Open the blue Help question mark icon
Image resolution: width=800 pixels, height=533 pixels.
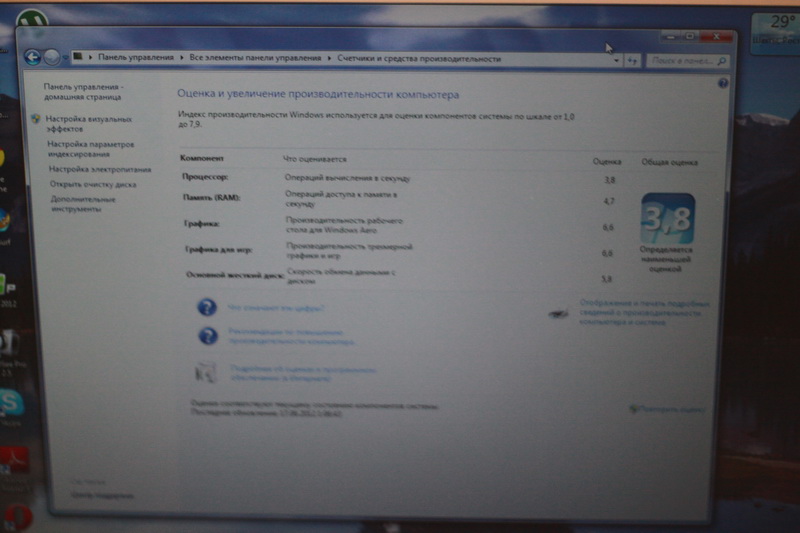(723, 83)
